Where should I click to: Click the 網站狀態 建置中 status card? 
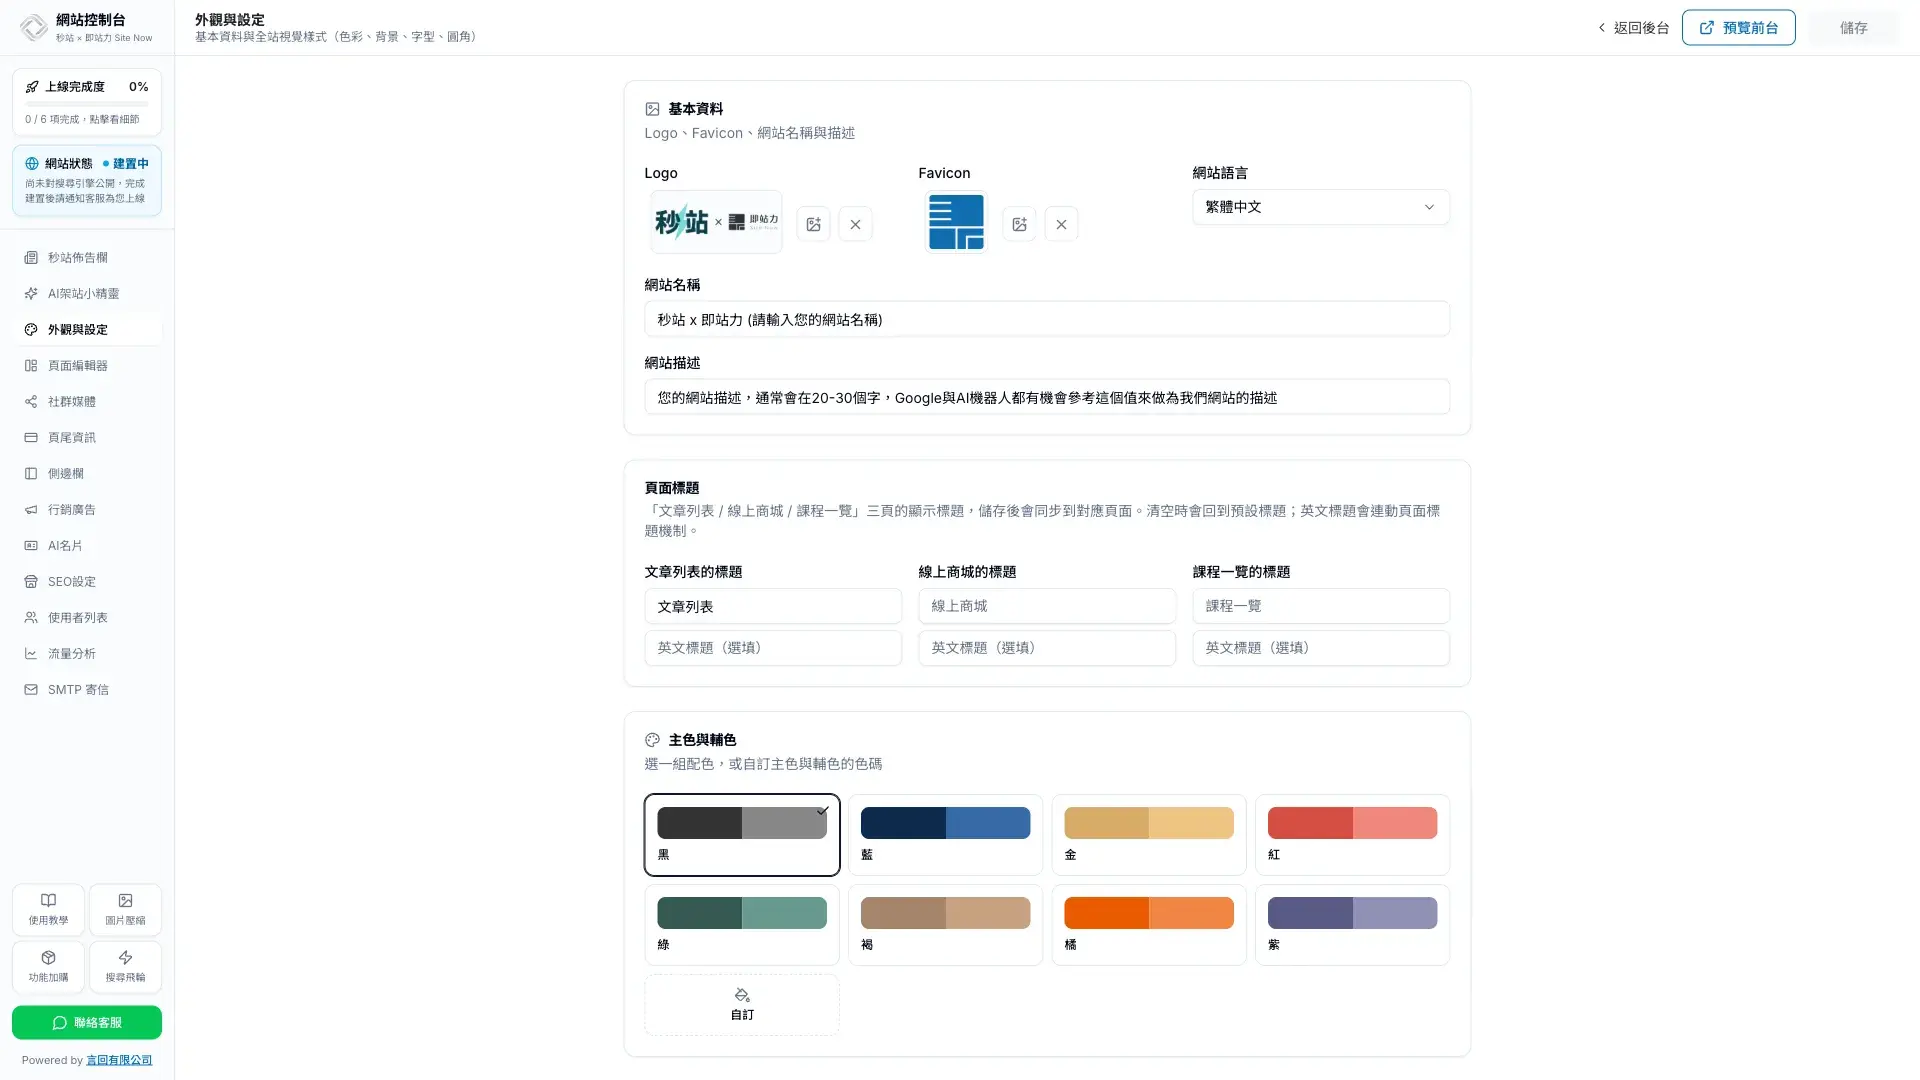point(87,181)
